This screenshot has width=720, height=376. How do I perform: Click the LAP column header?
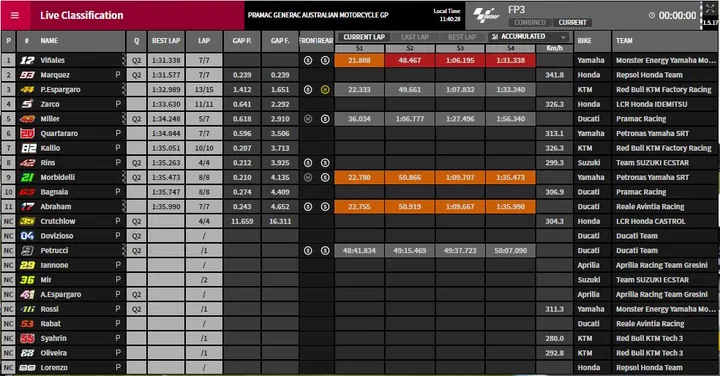coord(204,41)
